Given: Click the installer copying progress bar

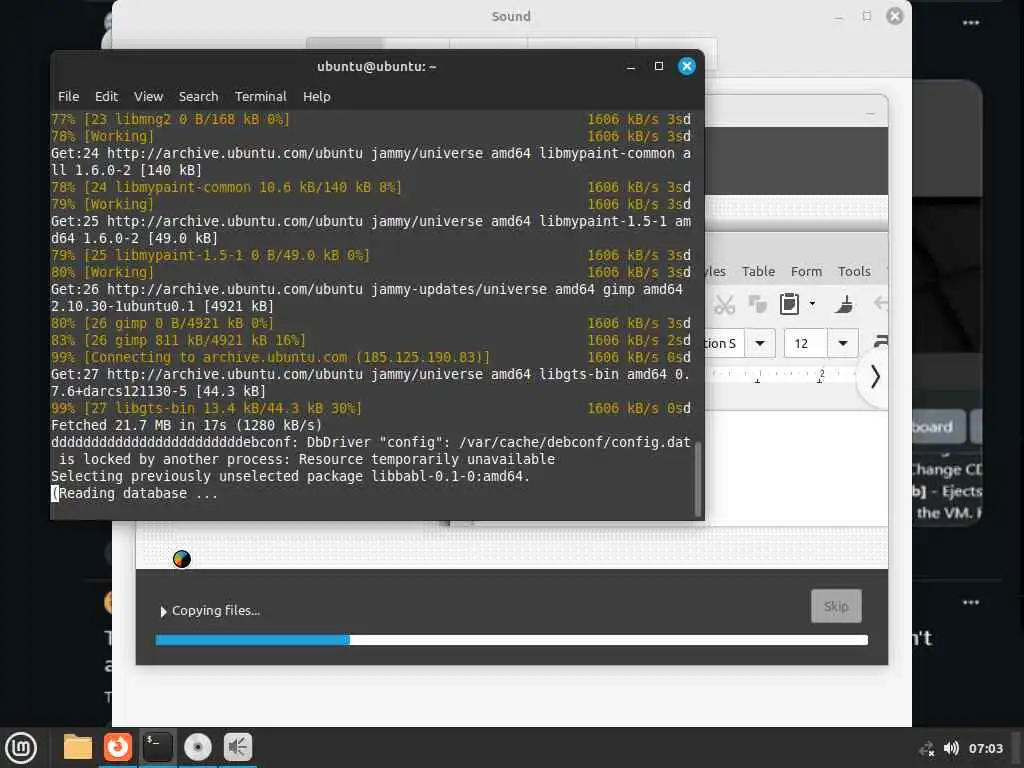Looking at the screenshot, I should tap(511, 640).
